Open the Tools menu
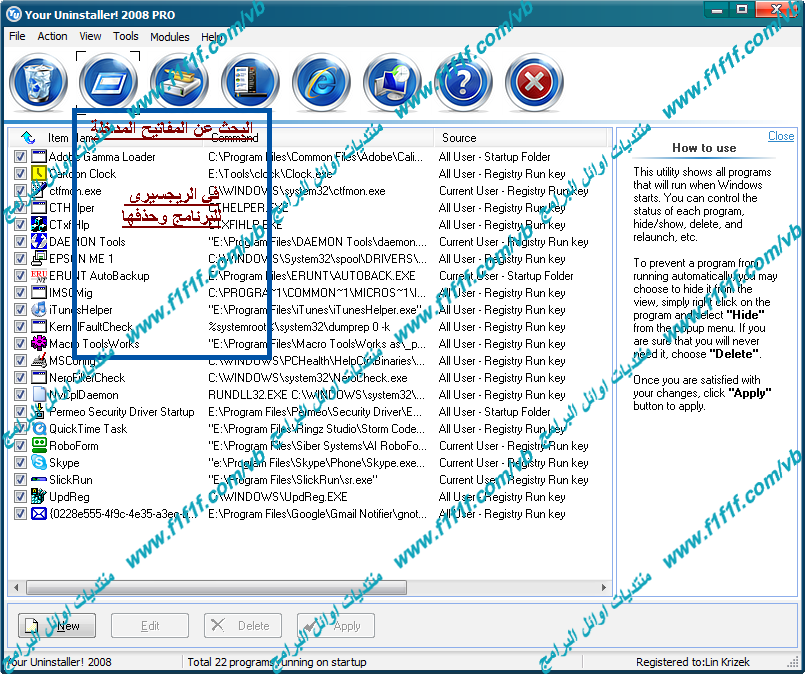 [x=126, y=36]
